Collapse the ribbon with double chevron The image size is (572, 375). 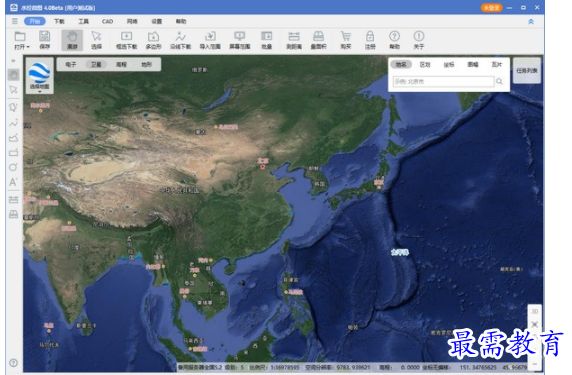point(531,22)
